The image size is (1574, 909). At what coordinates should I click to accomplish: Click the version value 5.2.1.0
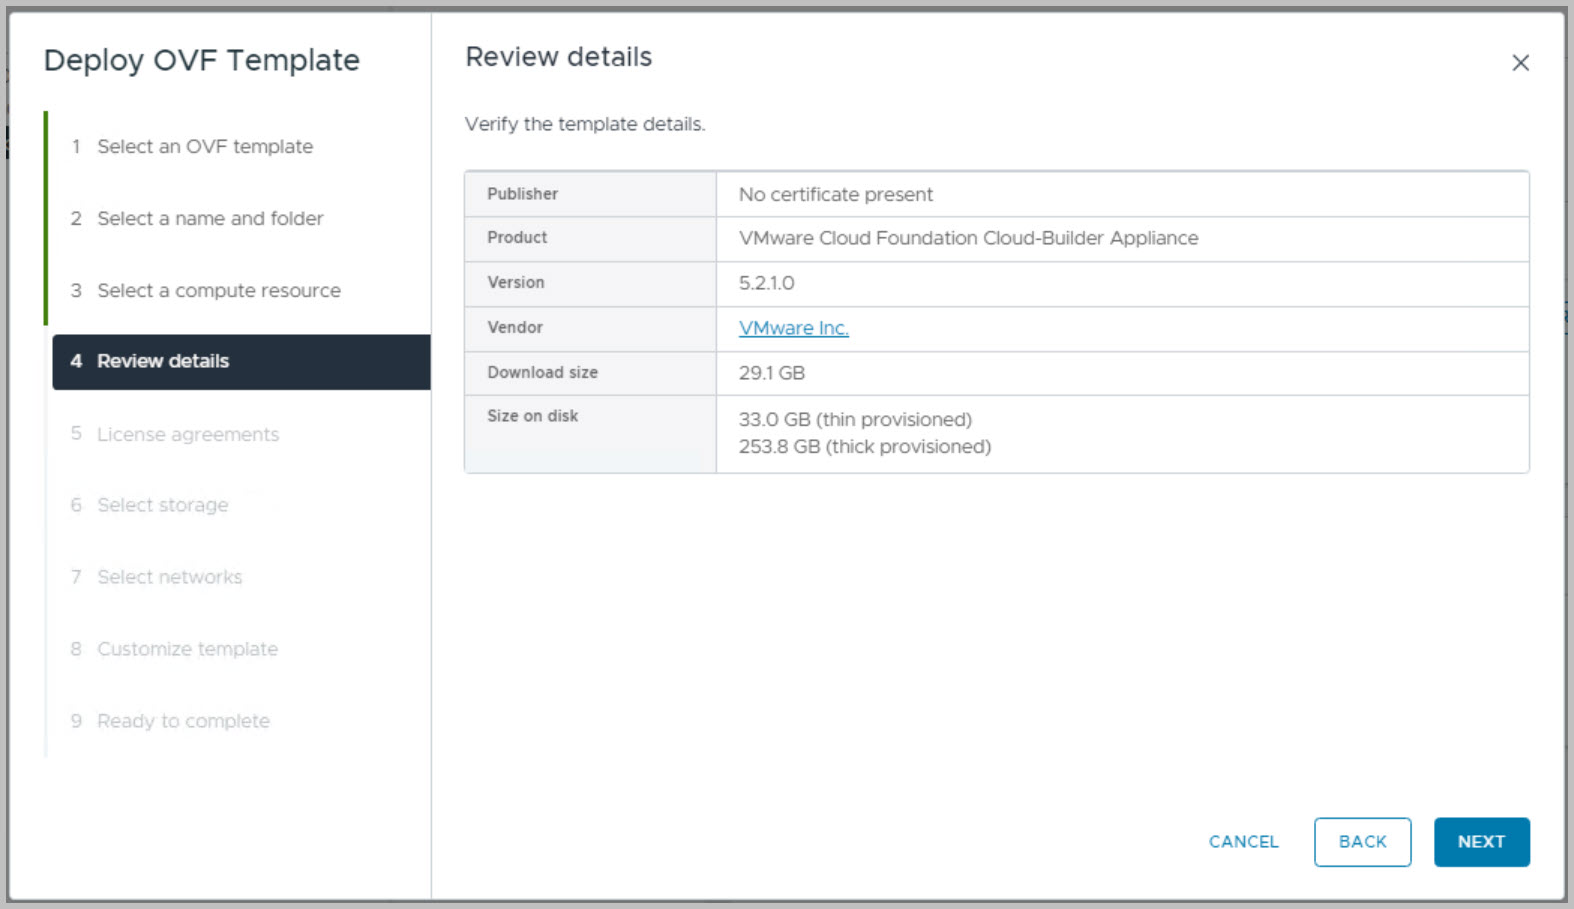click(x=766, y=284)
